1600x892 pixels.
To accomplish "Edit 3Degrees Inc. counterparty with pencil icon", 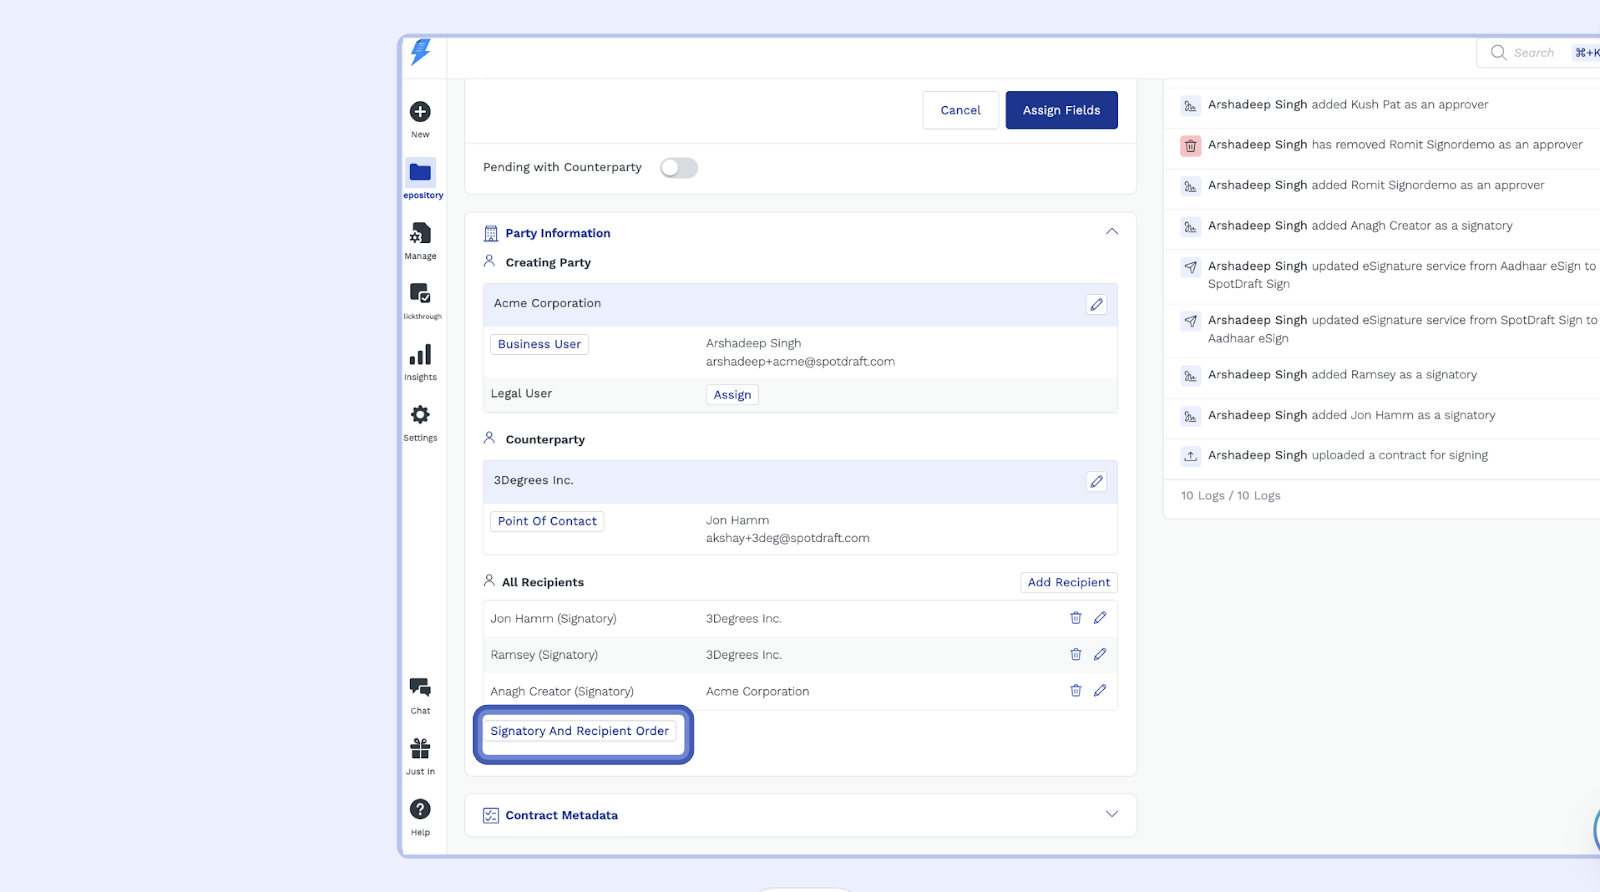I will click(1096, 482).
